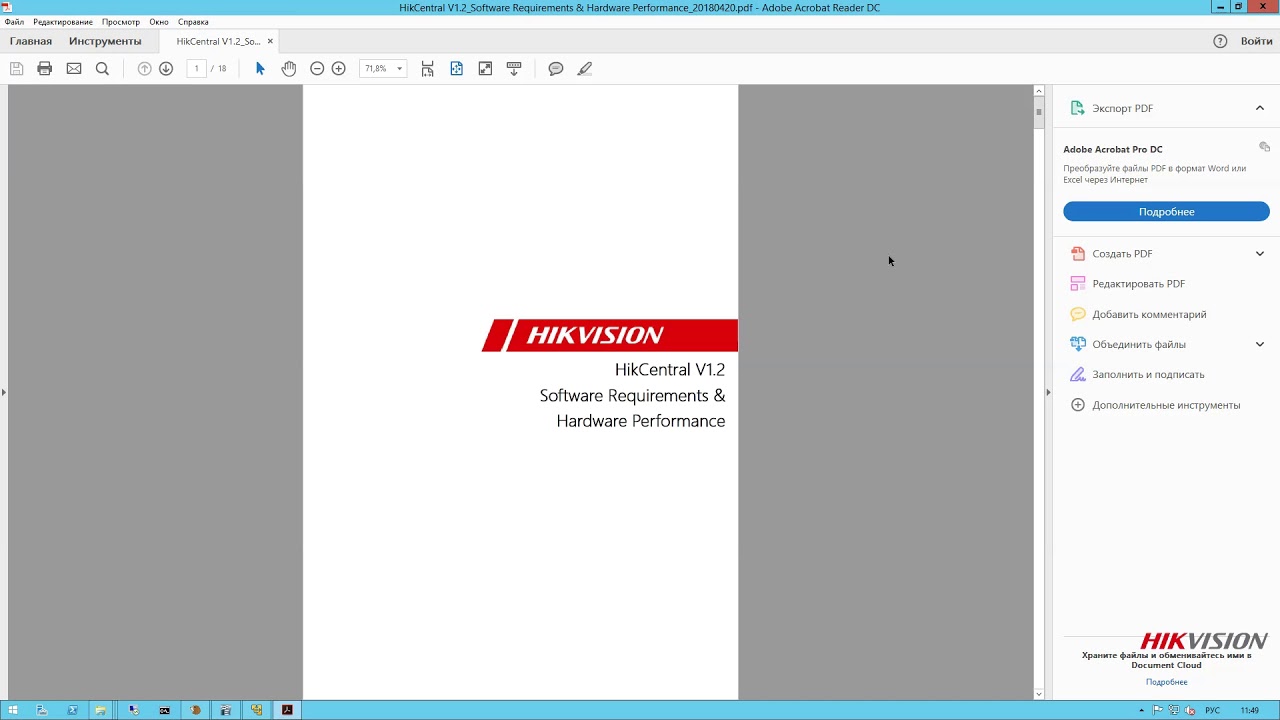Open the help question mark icon
The image size is (1280, 720).
coord(1220,41)
